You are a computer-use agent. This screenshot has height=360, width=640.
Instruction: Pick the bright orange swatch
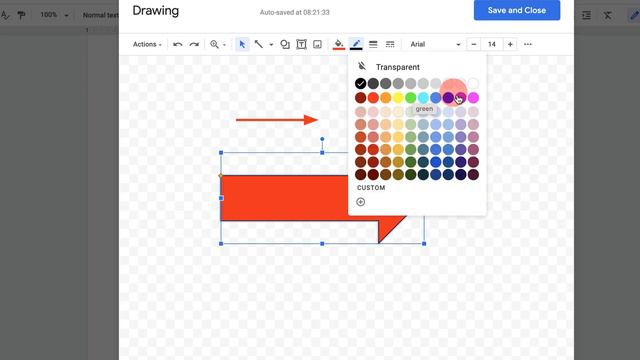click(x=385, y=98)
